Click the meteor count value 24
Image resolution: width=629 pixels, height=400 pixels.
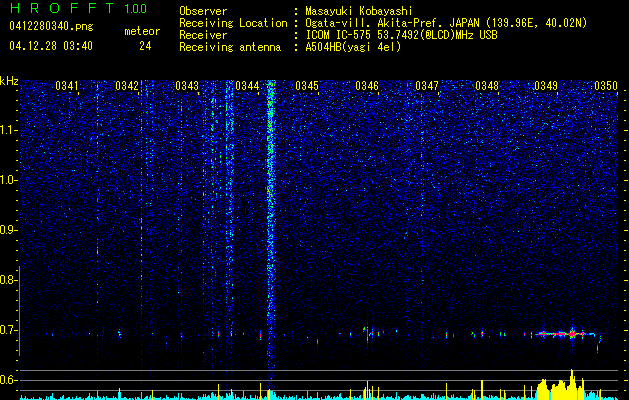point(145,46)
